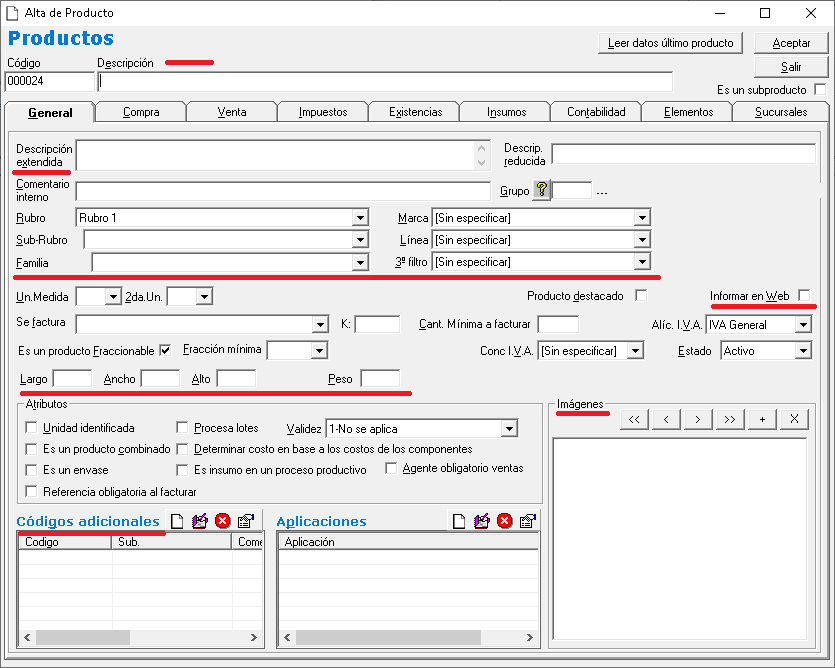
Task: Toggle Informar en Web checkbox
Action: (x=805, y=296)
